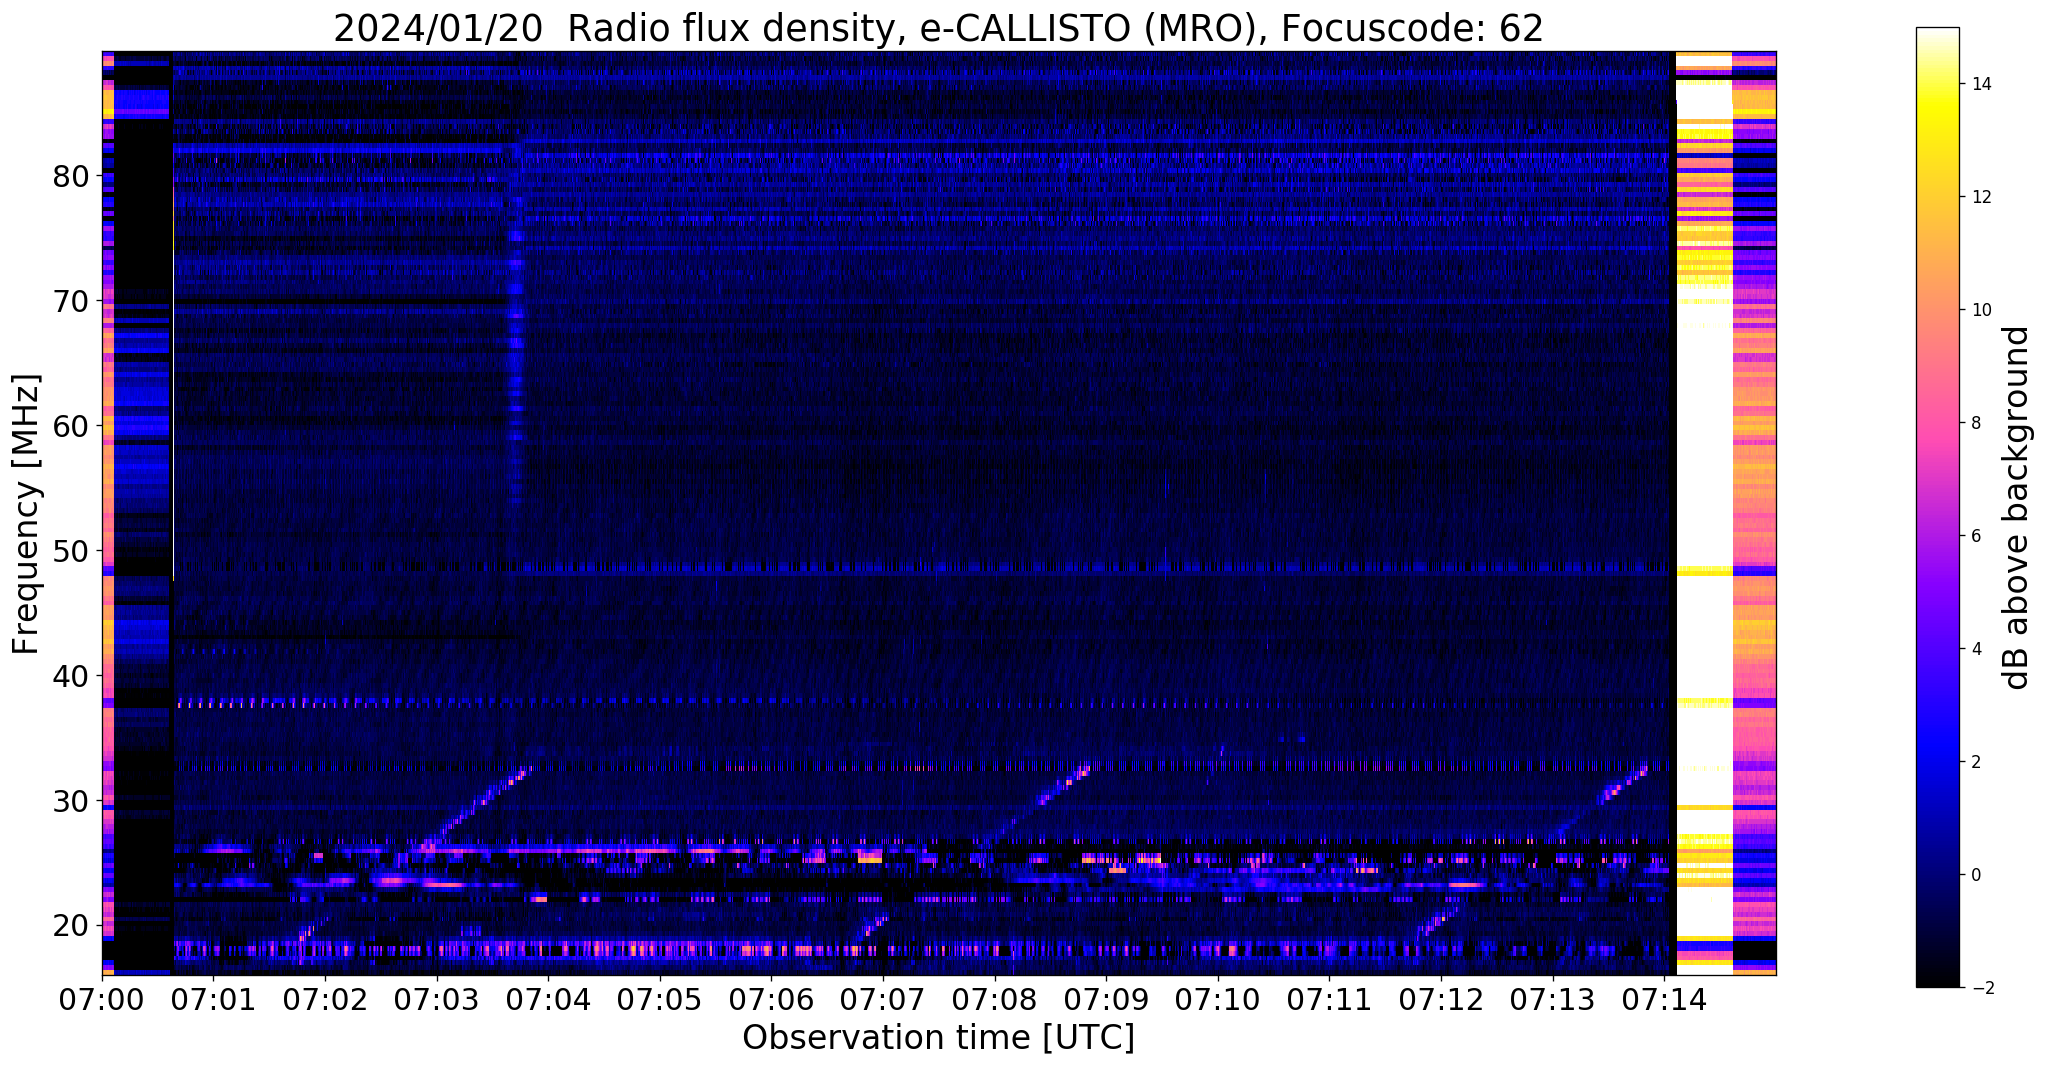Click the 07:10 time tick label
The width and height of the screenshot is (2047, 1067).
coord(1218,999)
